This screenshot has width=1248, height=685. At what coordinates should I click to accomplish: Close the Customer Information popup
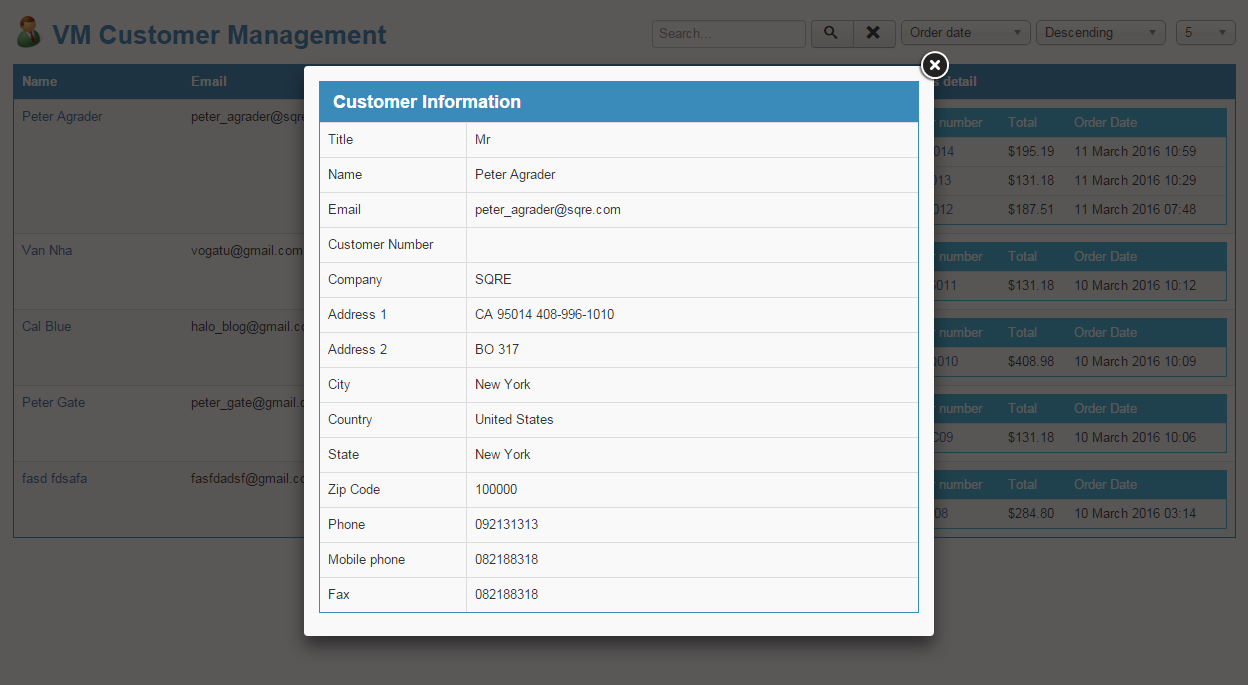[x=934, y=65]
